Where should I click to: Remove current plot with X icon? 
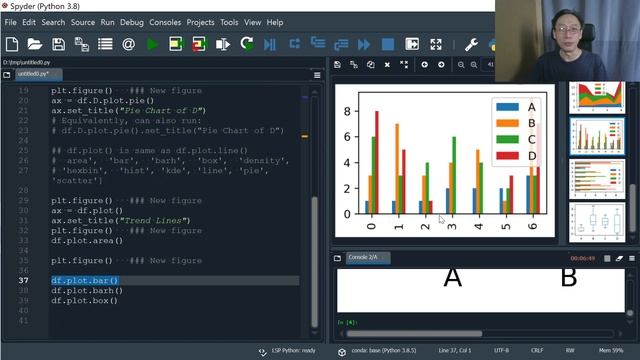click(x=387, y=64)
